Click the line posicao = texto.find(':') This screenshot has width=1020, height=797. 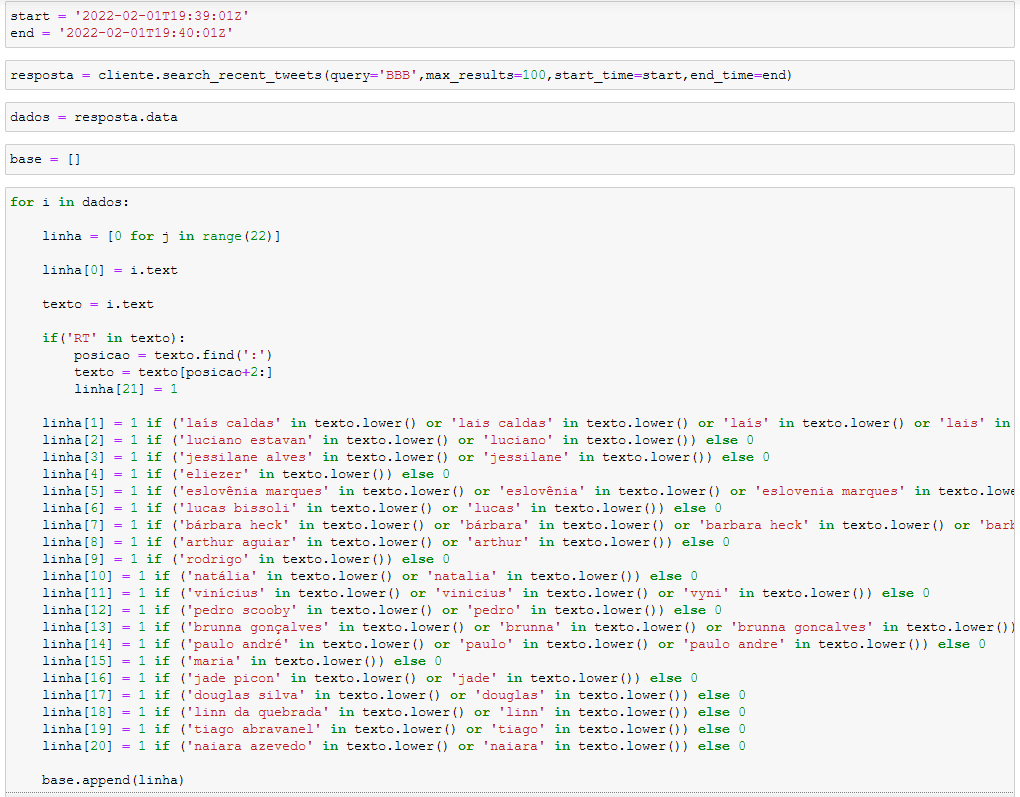click(x=173, y=355)
